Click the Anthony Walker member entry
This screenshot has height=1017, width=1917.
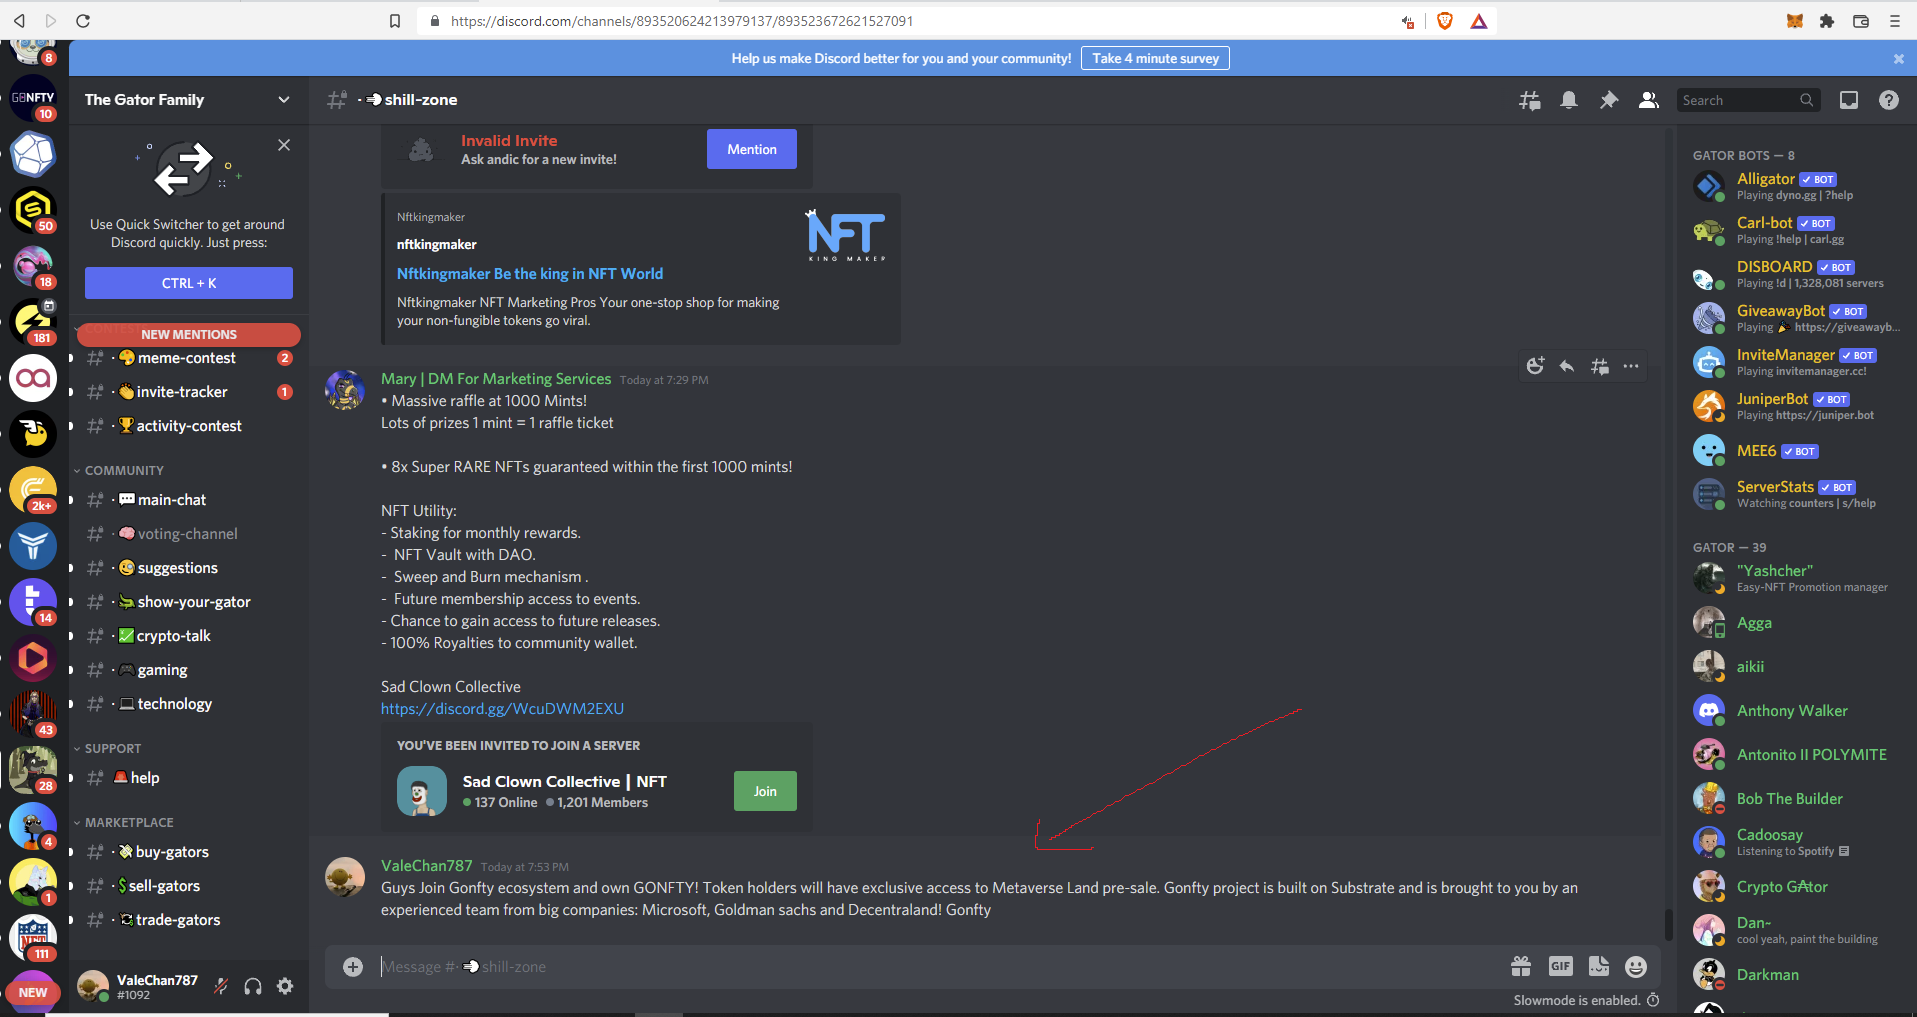(x=1798, y=711)
